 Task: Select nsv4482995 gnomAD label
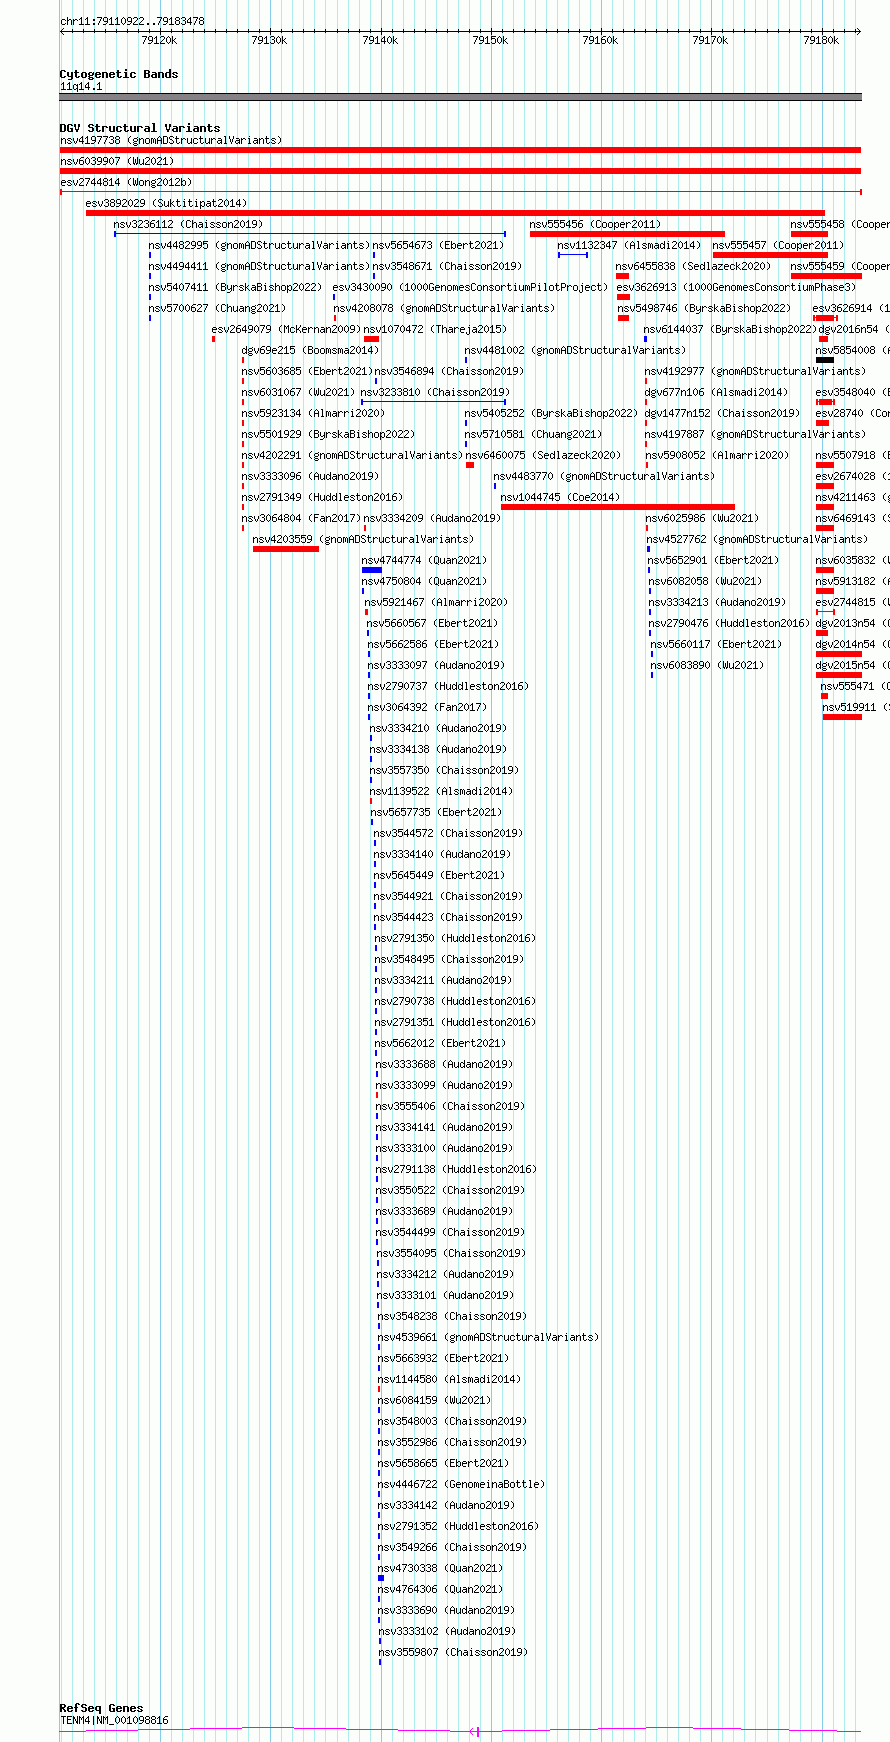(259, 245)
